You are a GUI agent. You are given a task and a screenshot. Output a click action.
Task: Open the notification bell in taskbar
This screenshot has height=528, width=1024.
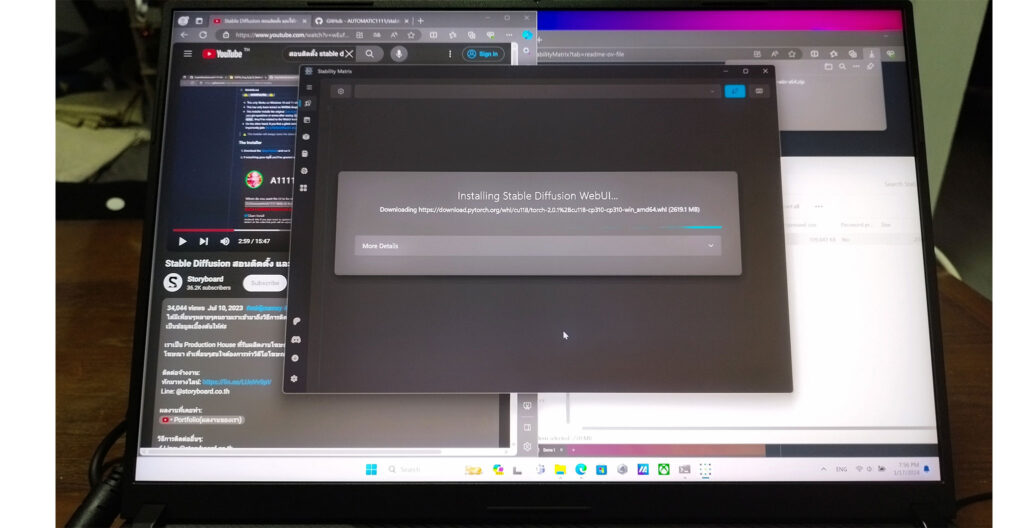coord(926,469)
